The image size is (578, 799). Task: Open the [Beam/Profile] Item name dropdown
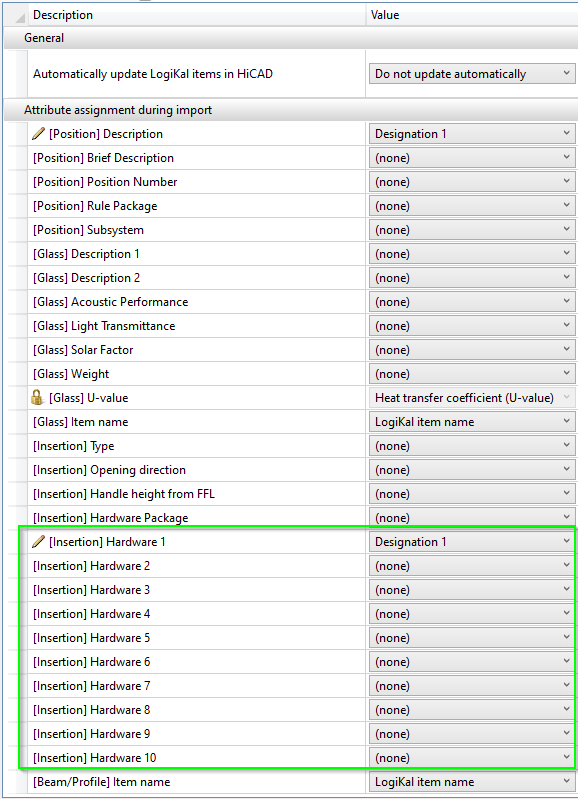(x=472, y=782)
